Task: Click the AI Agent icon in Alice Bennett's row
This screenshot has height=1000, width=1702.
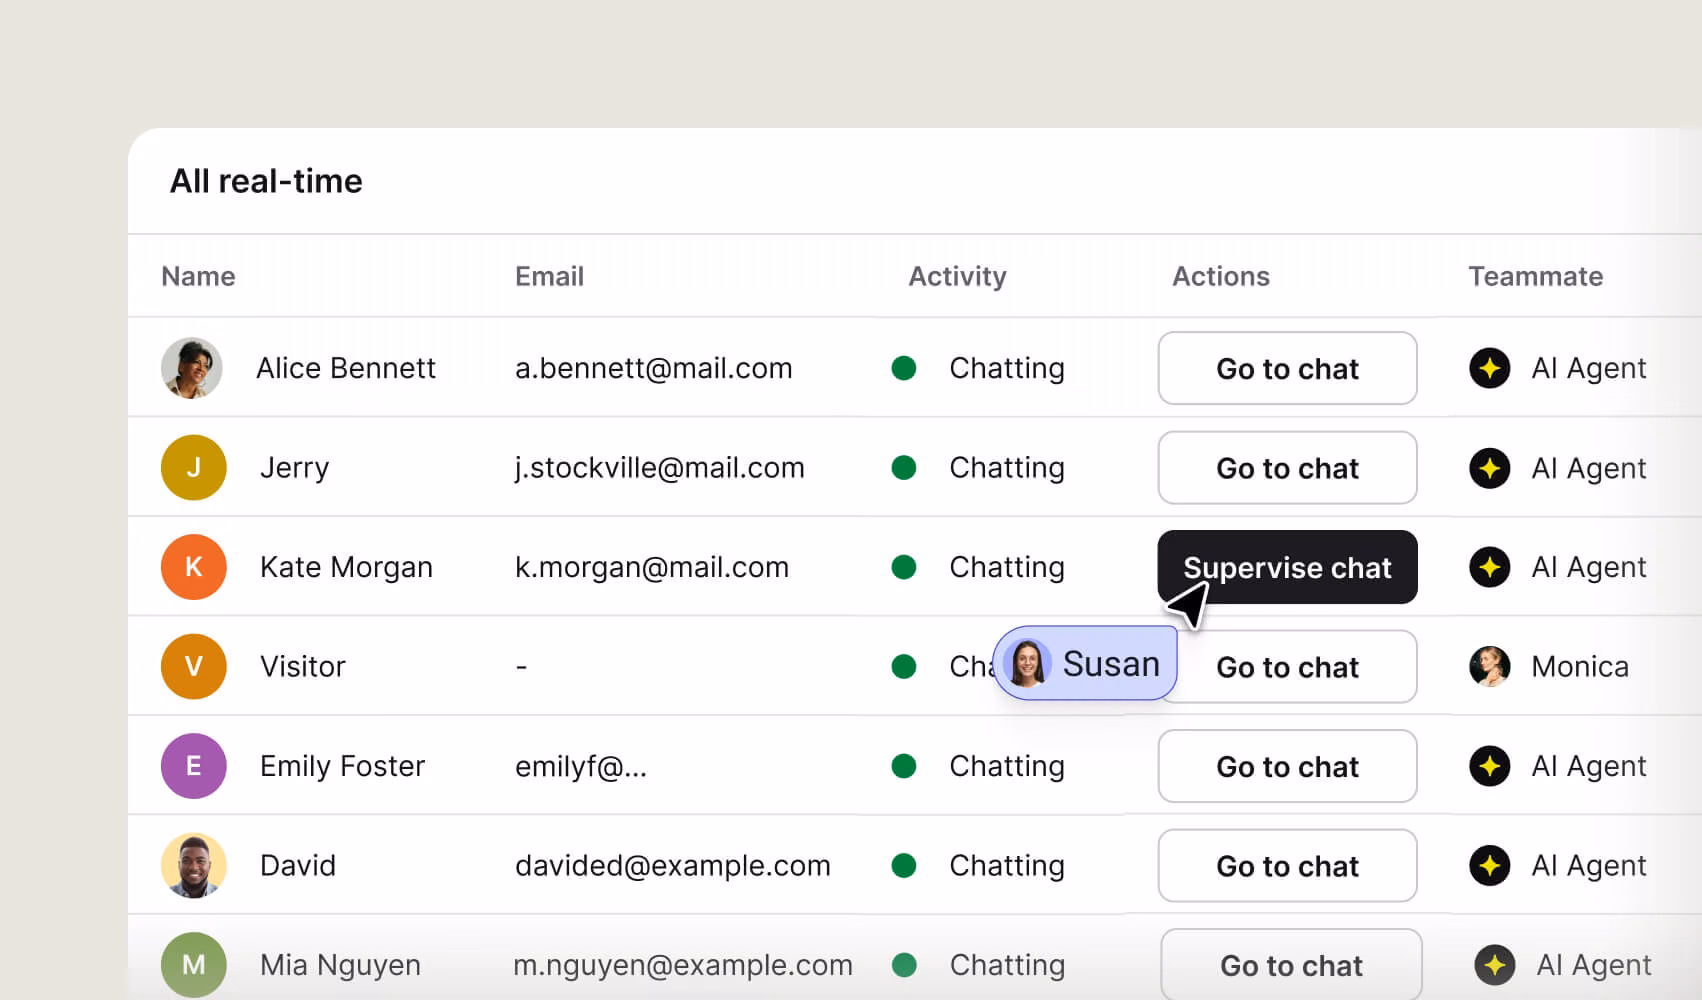Action: pyautogui.click(x=1489, y=368)
